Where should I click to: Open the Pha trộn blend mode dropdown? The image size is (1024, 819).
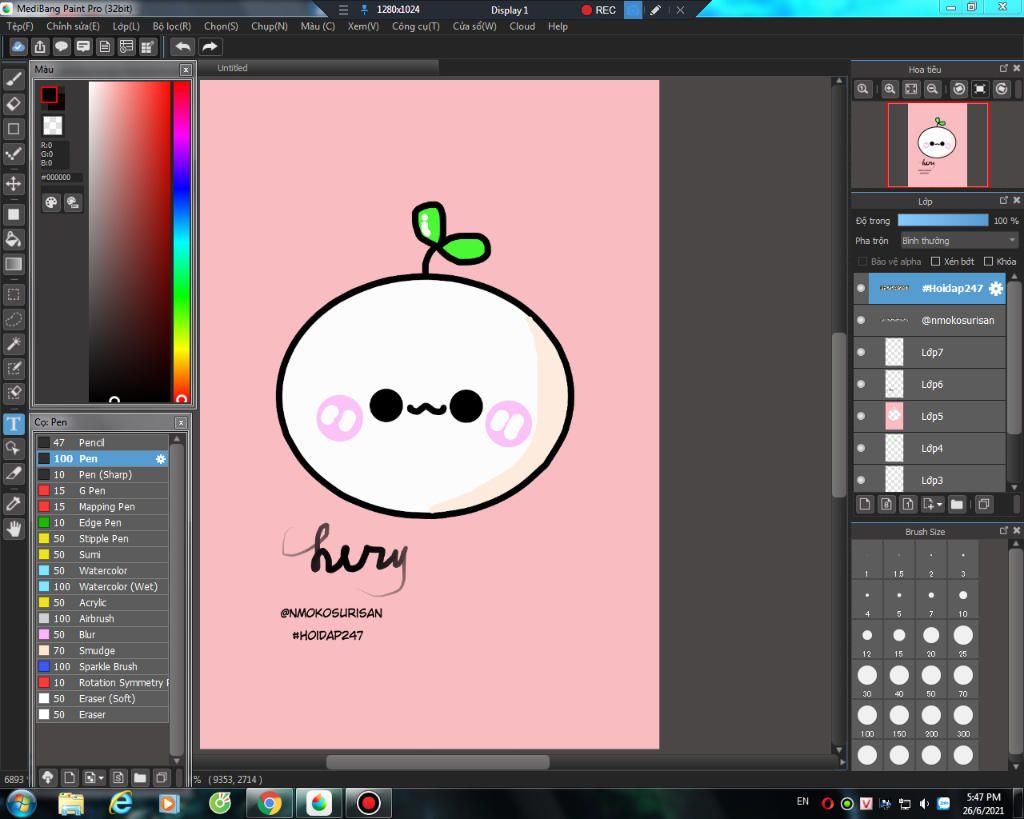point(959,240)
